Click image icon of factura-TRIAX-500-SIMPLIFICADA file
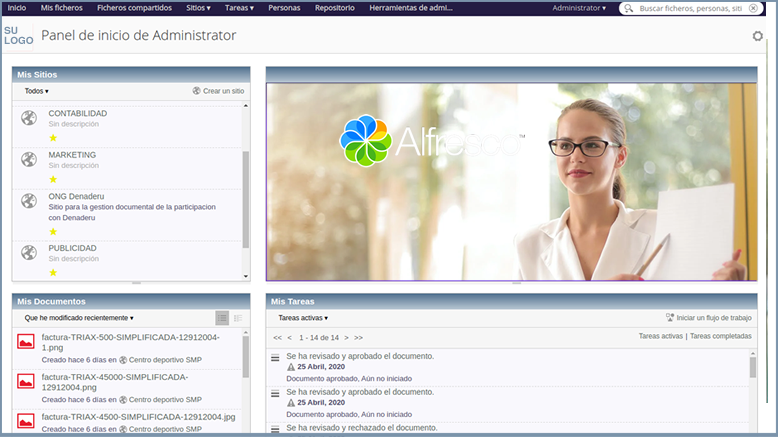The image size is (778, 437). point(26,341)
